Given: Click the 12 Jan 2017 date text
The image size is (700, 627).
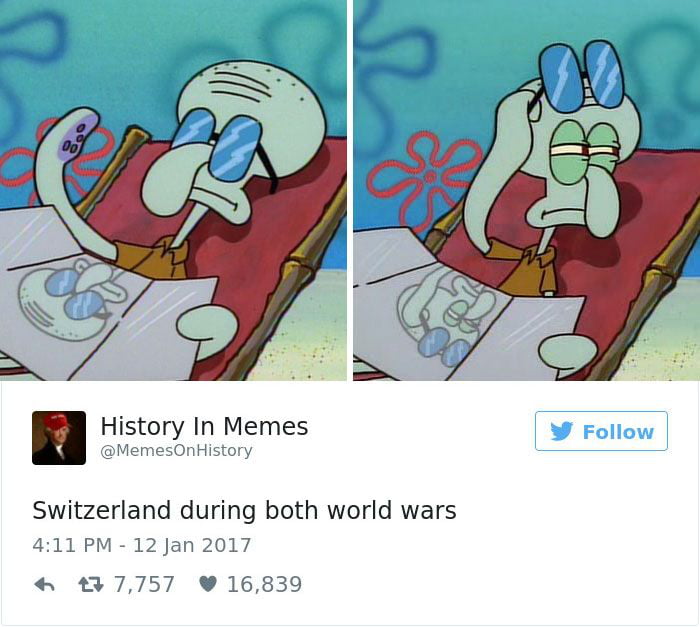Looking at the screenshot, I should [192, 545].
